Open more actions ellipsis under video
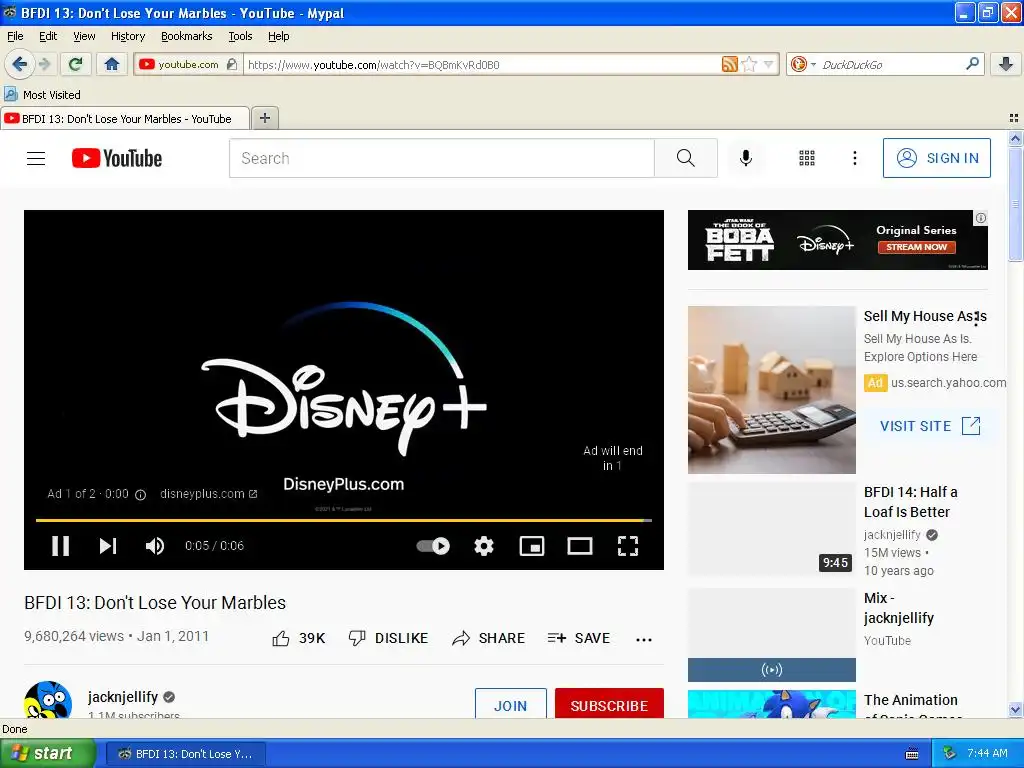The height and width of the screenshot is (768, 1024). [x=644, y=639]
